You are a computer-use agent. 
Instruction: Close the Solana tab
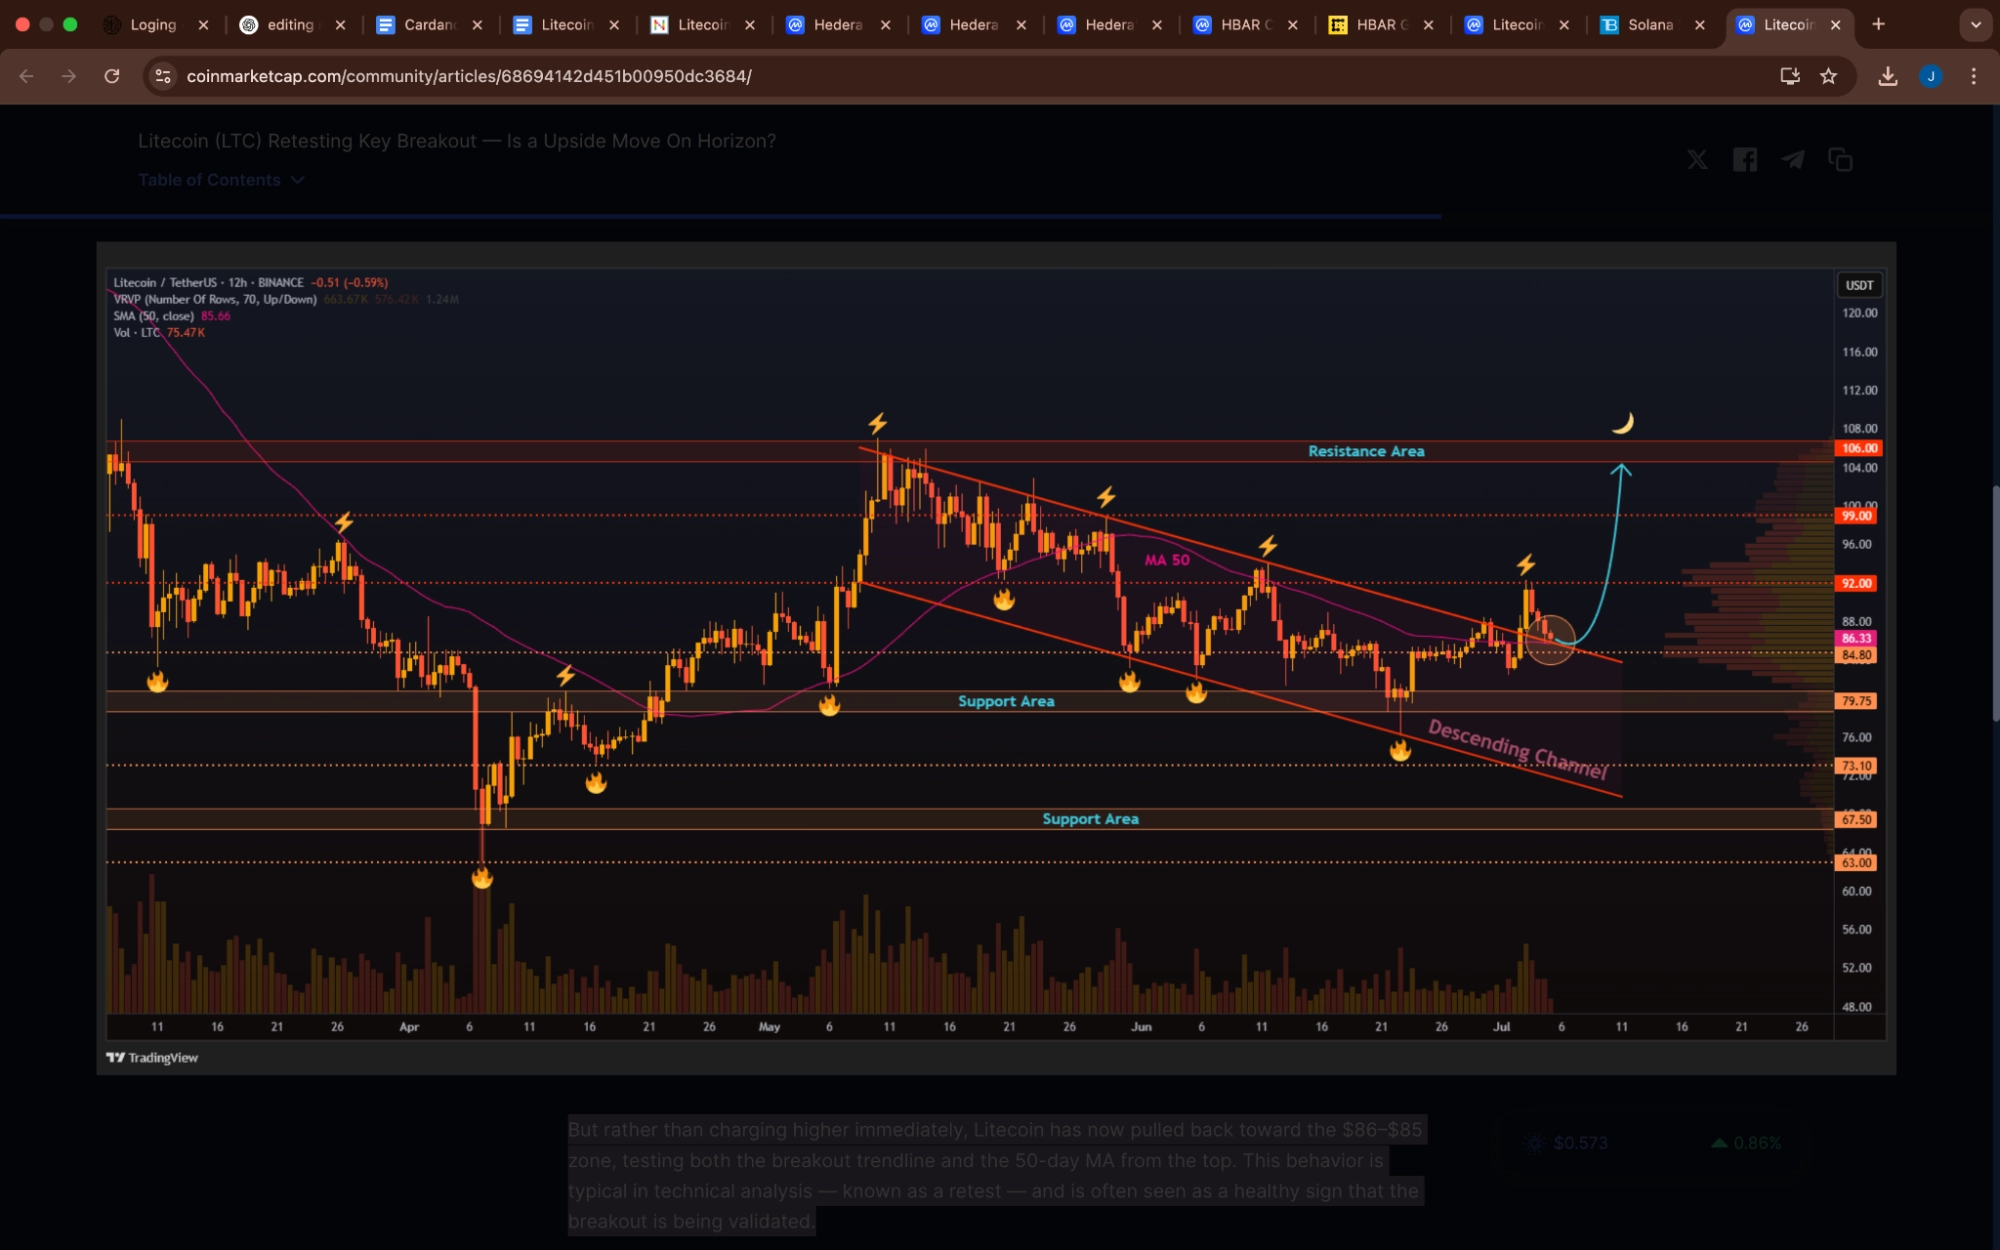coord(1699,25)
